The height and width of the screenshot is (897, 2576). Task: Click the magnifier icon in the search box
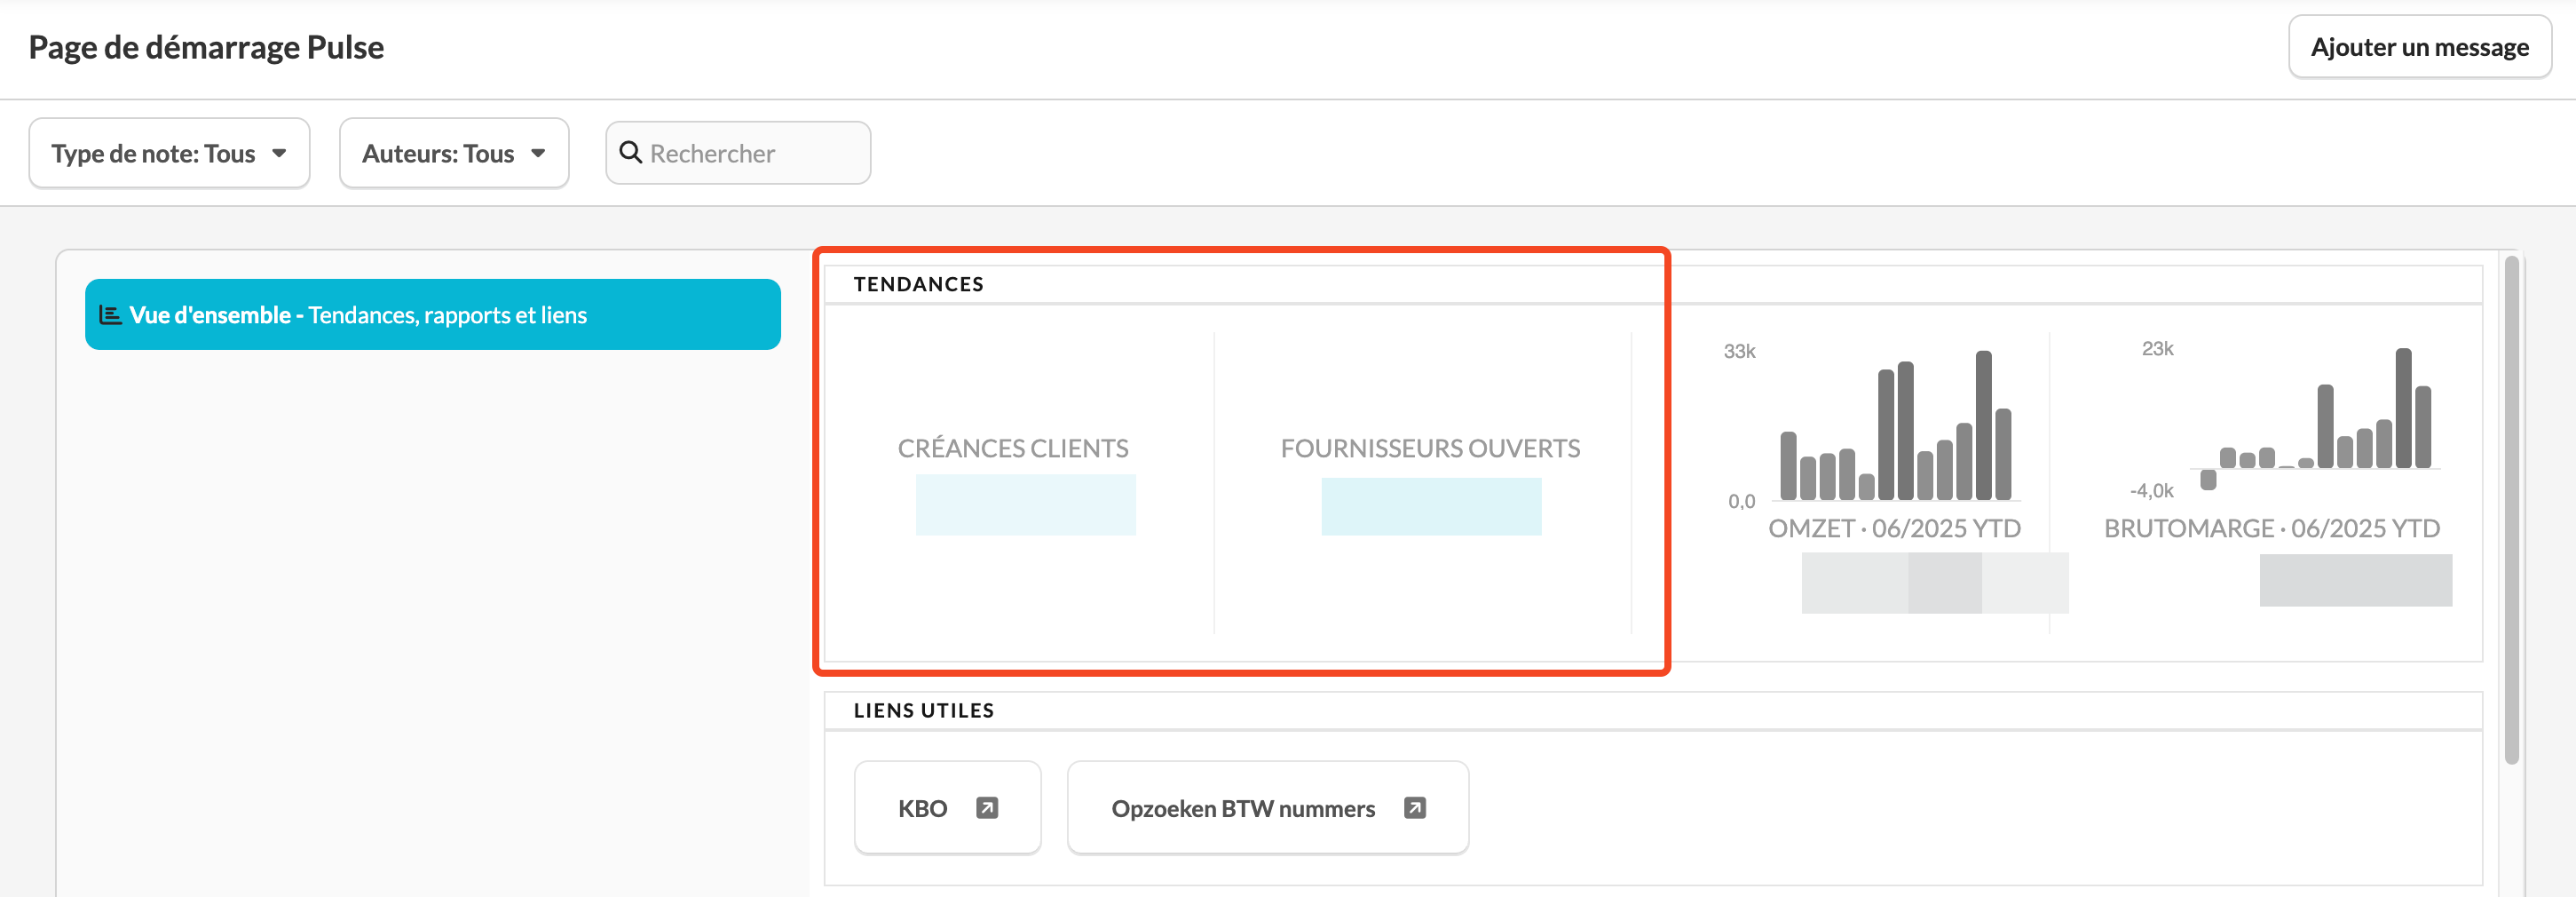pos(630,152)
